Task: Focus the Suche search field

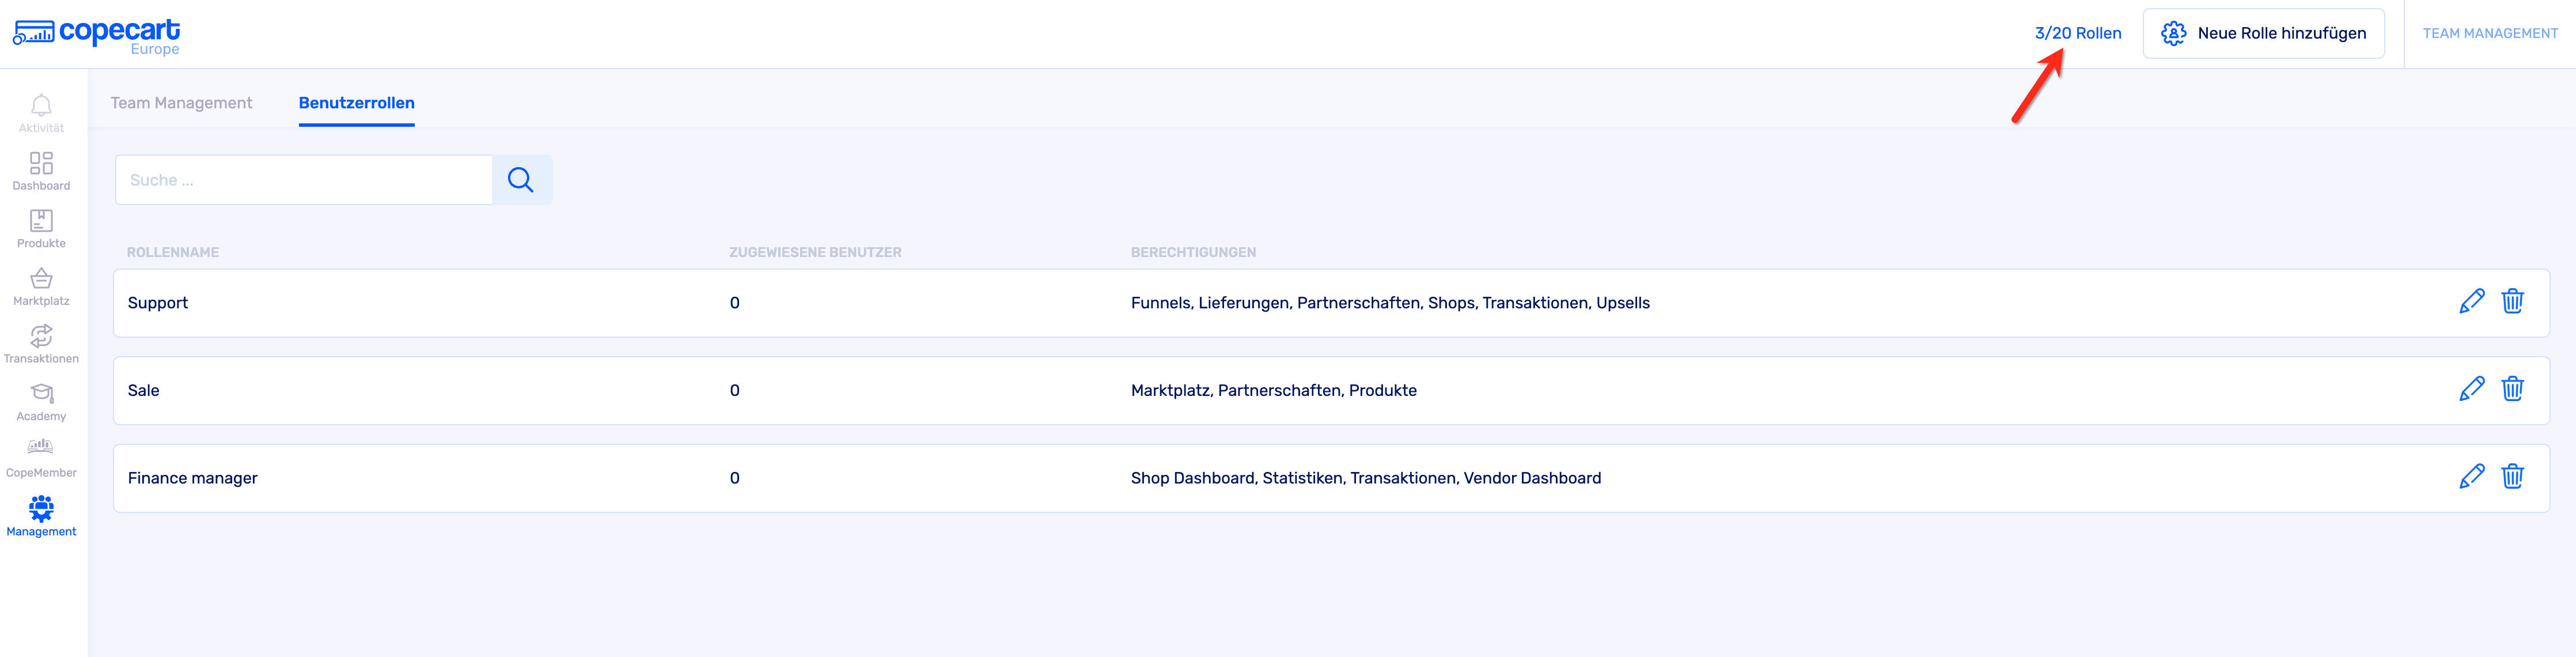Action: tap(304, 180)
